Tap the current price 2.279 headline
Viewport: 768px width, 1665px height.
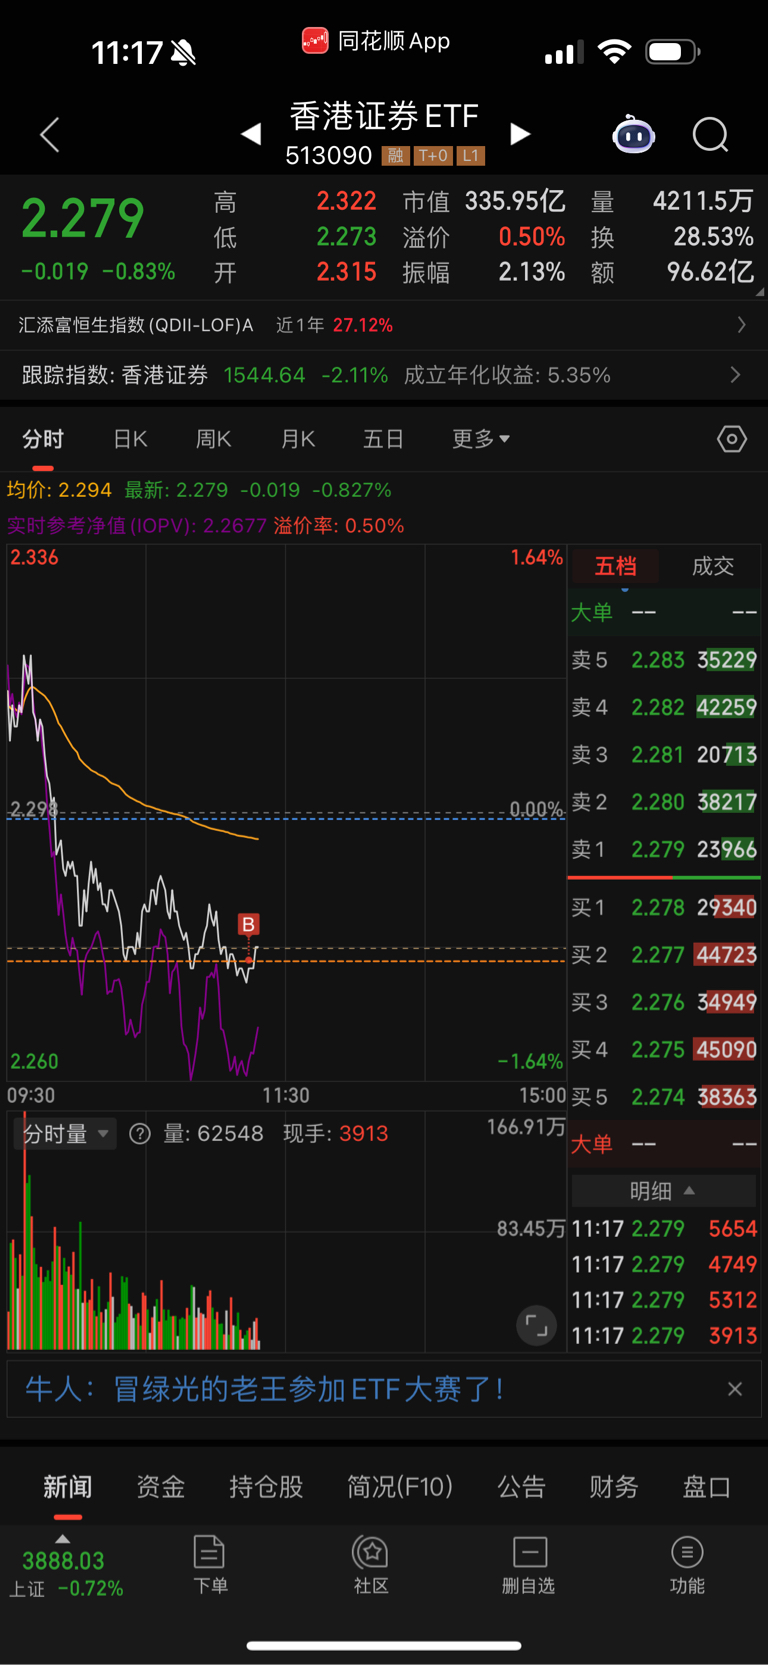(x=83, y=218)
